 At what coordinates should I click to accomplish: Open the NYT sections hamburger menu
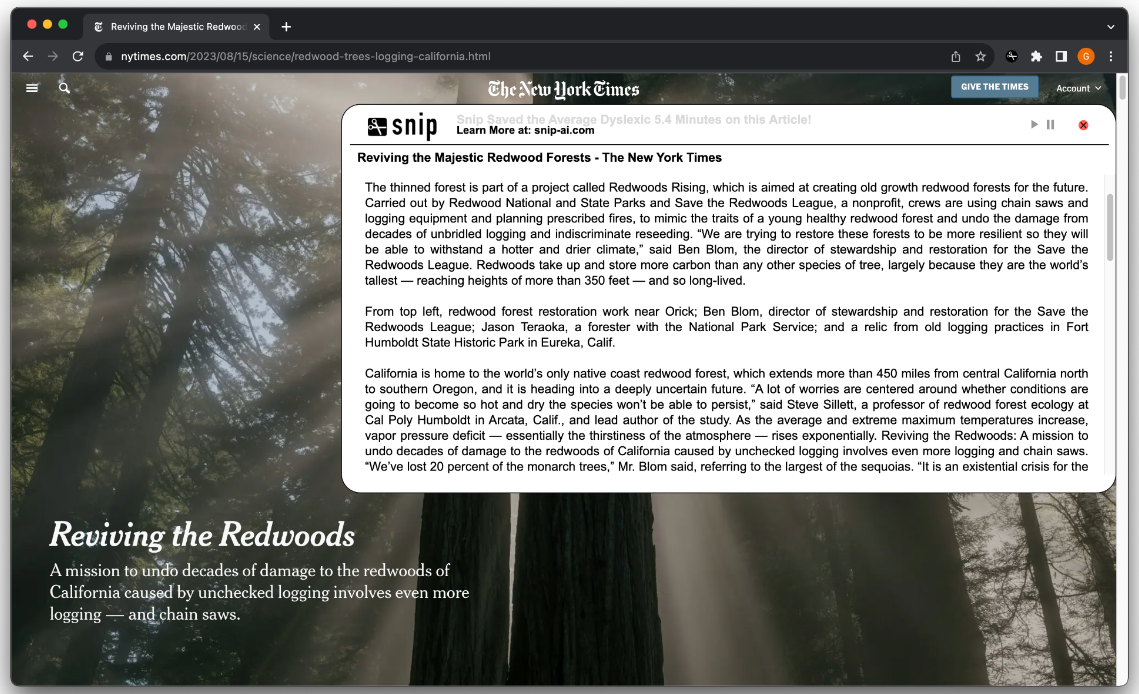coord(32,88)
